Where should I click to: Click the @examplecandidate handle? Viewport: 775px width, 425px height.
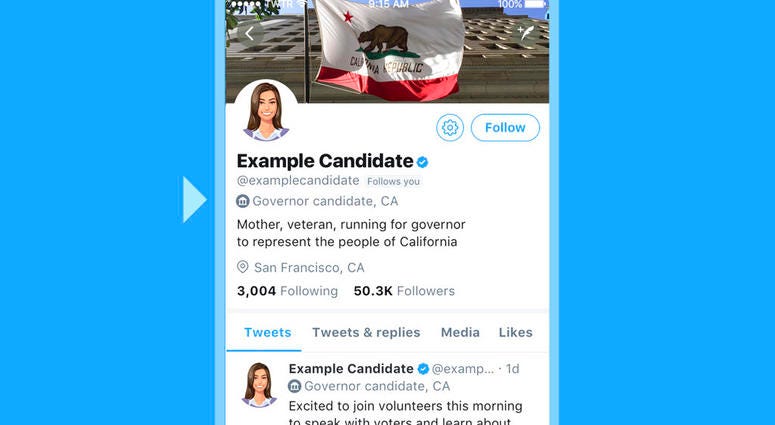tap(298, 181)
